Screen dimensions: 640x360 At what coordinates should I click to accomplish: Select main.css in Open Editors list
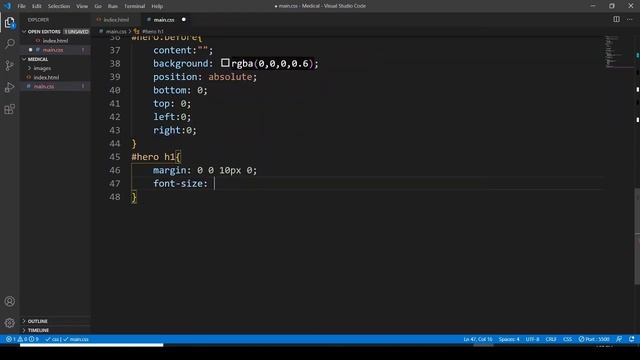point(55,50)
